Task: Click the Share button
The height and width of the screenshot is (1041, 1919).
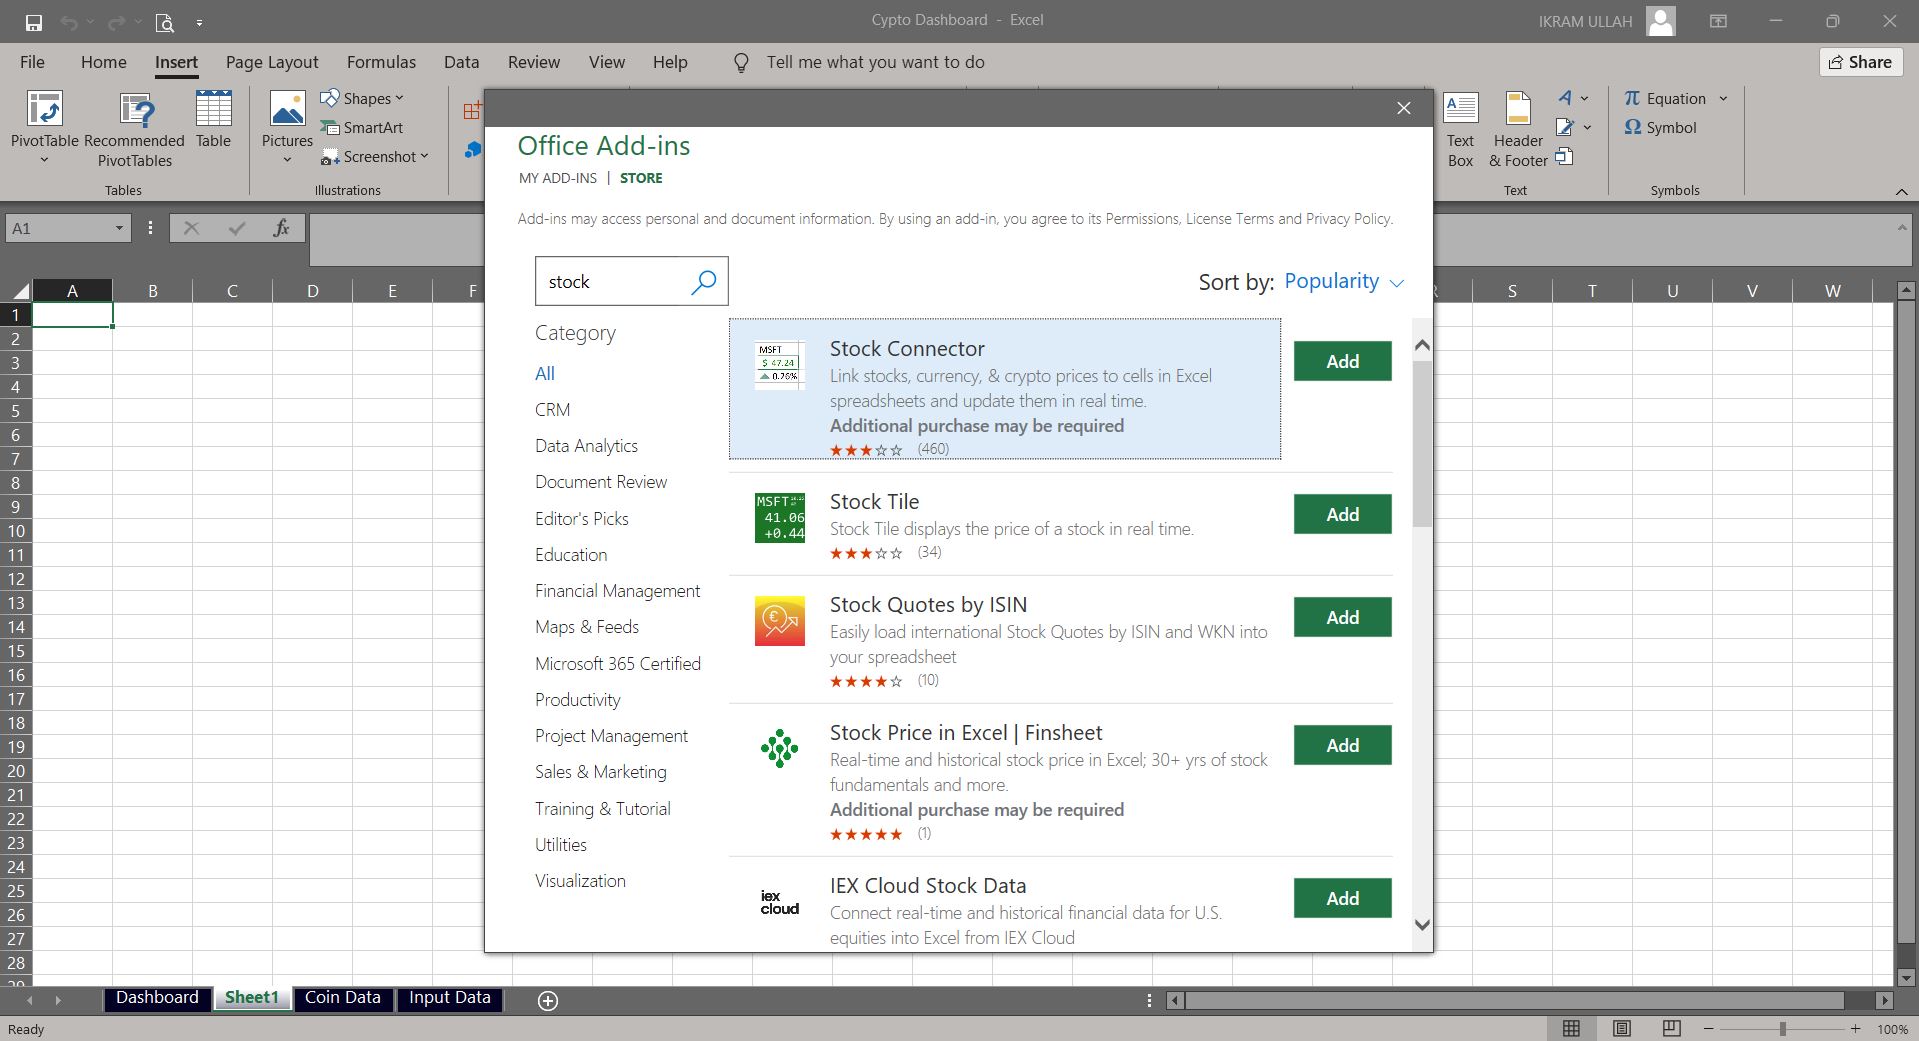Action: (1860, 62)
